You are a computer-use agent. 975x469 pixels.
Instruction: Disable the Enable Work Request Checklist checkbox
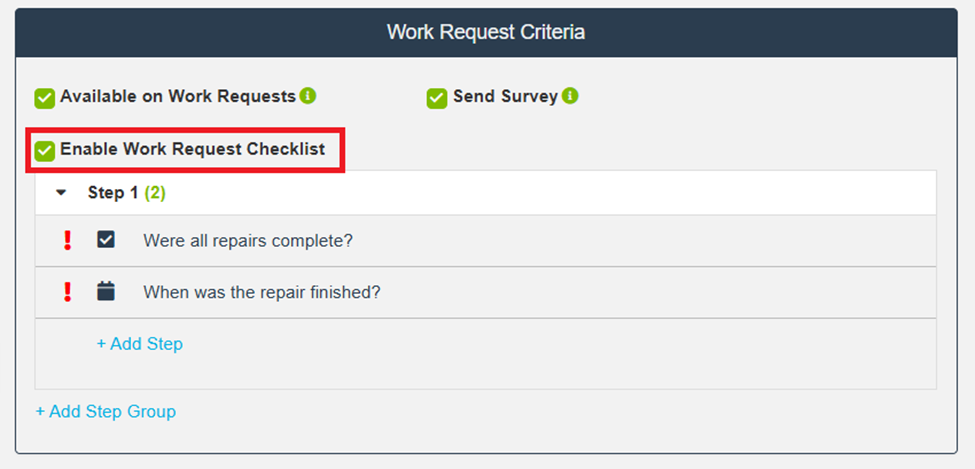[x=45, y=150]
